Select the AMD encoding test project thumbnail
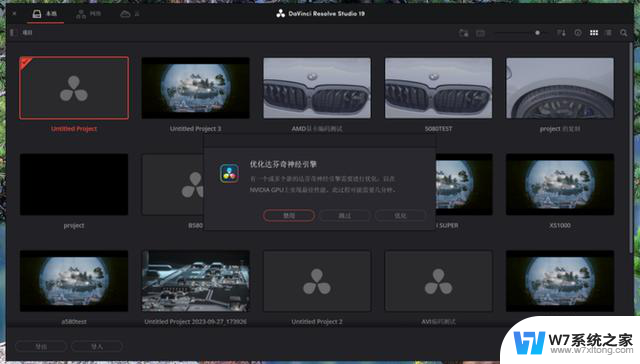This screenshot has height=364, width=640. point(317,88)
